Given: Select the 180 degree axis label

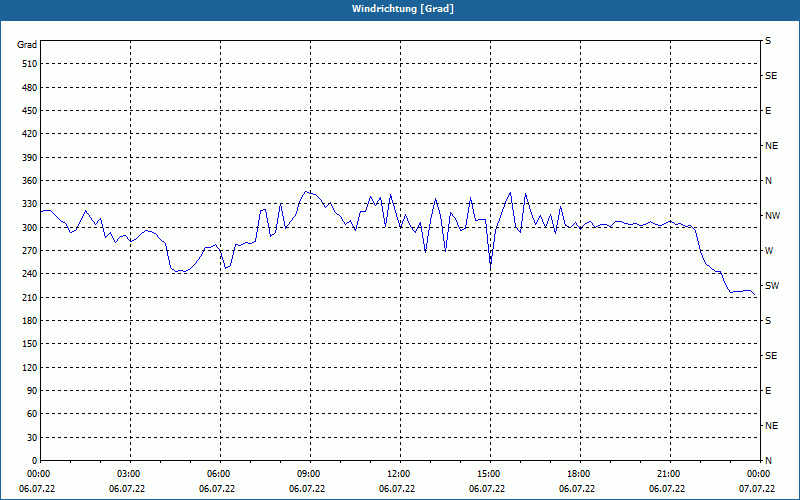Looking at the screenshot, I should (x=30, y=320).
